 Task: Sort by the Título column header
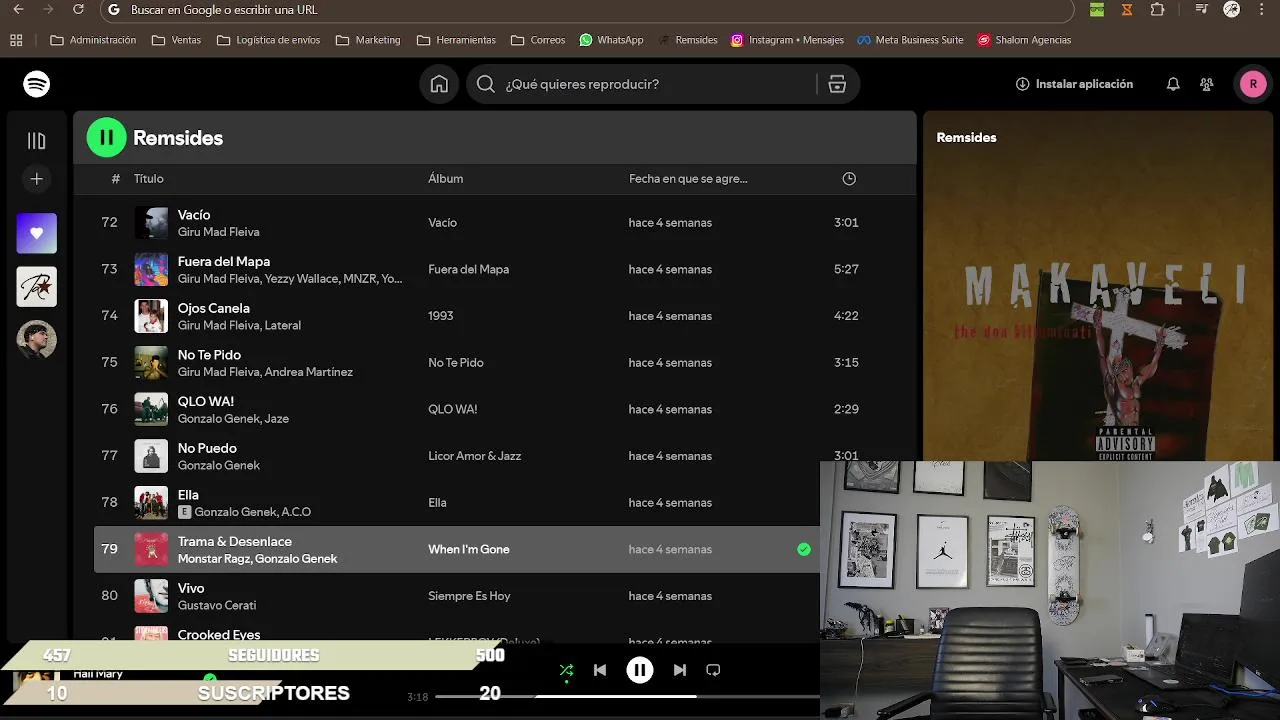(148, 179)
